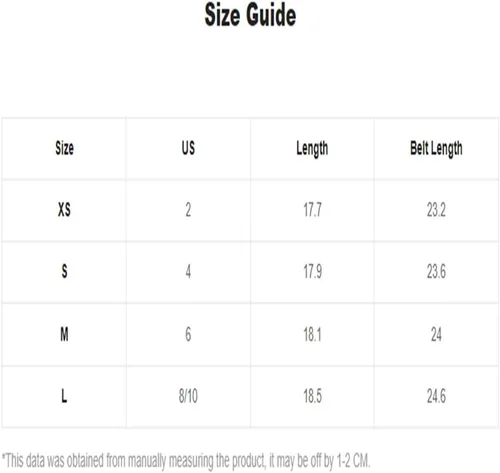The width and height of the screenshot is (500, 473).
Task: Click the 17.9 length value
Action: click(312, 271)
